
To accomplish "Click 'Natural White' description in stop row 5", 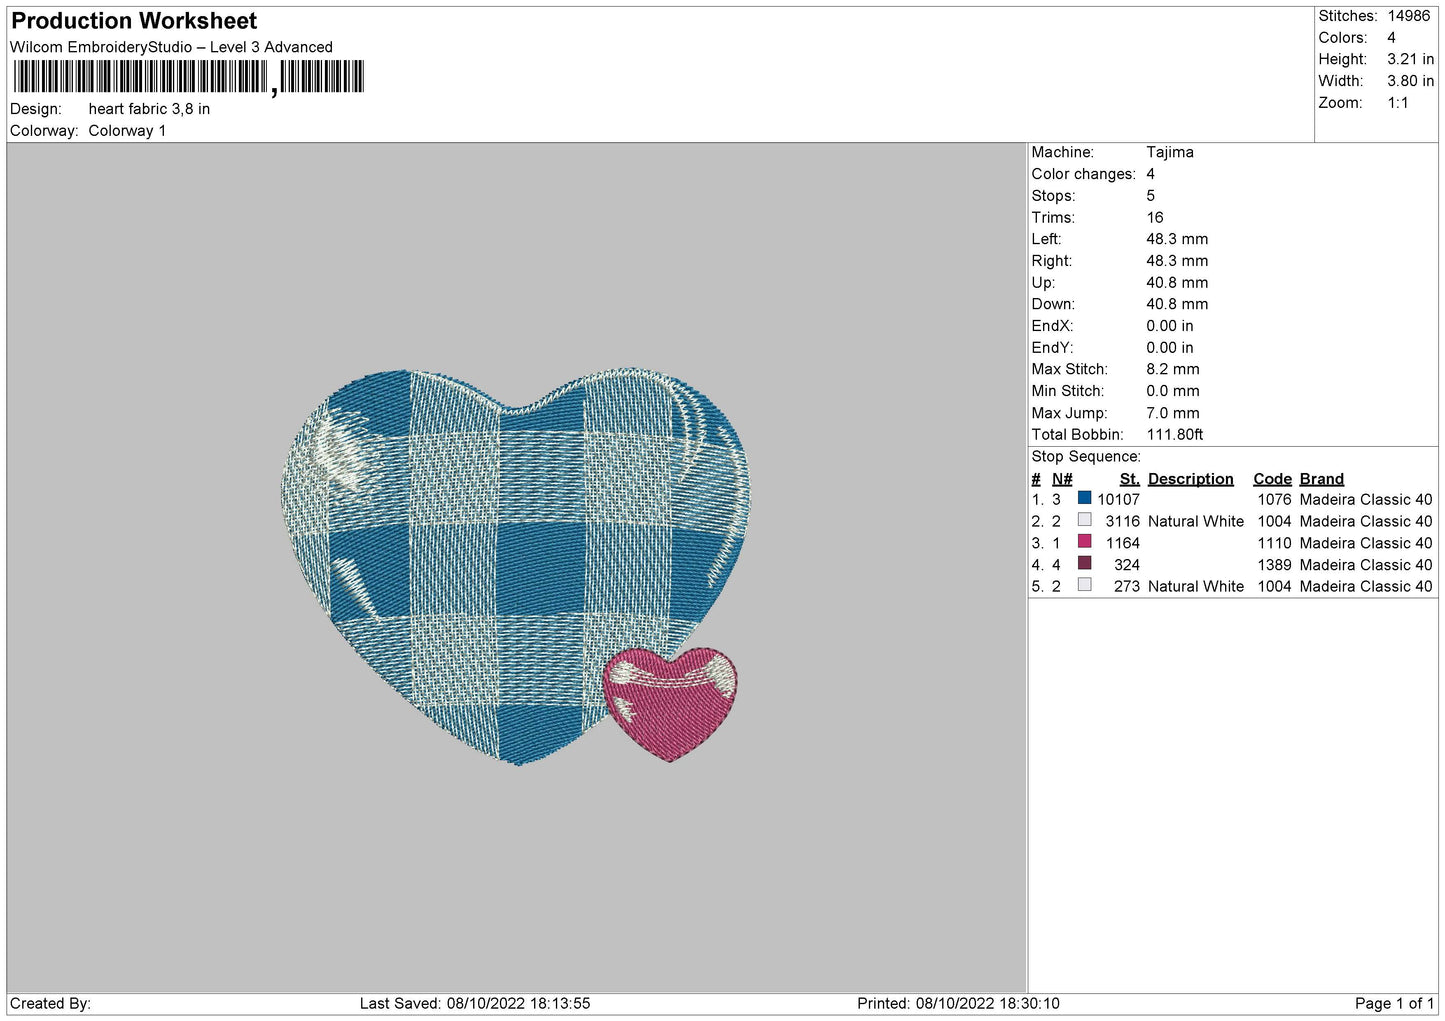I will 1196,587.
